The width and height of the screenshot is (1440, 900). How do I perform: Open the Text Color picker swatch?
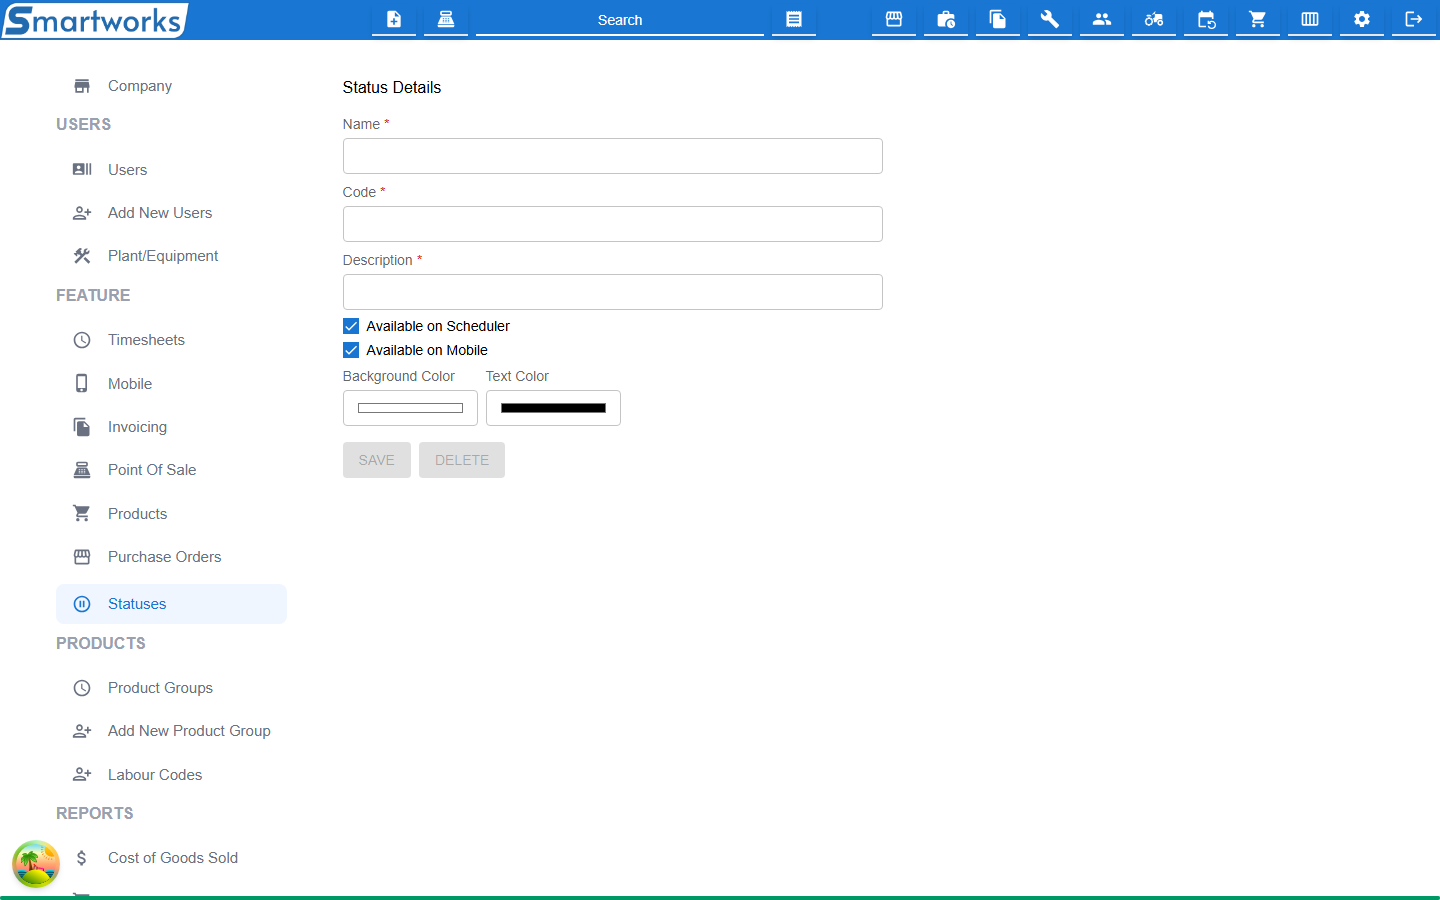point(553,408)
